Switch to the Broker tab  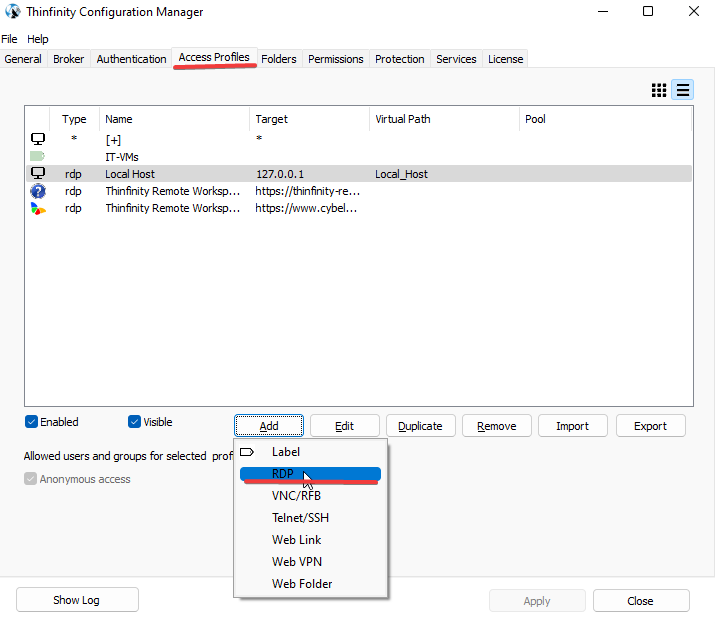point(68,59)
